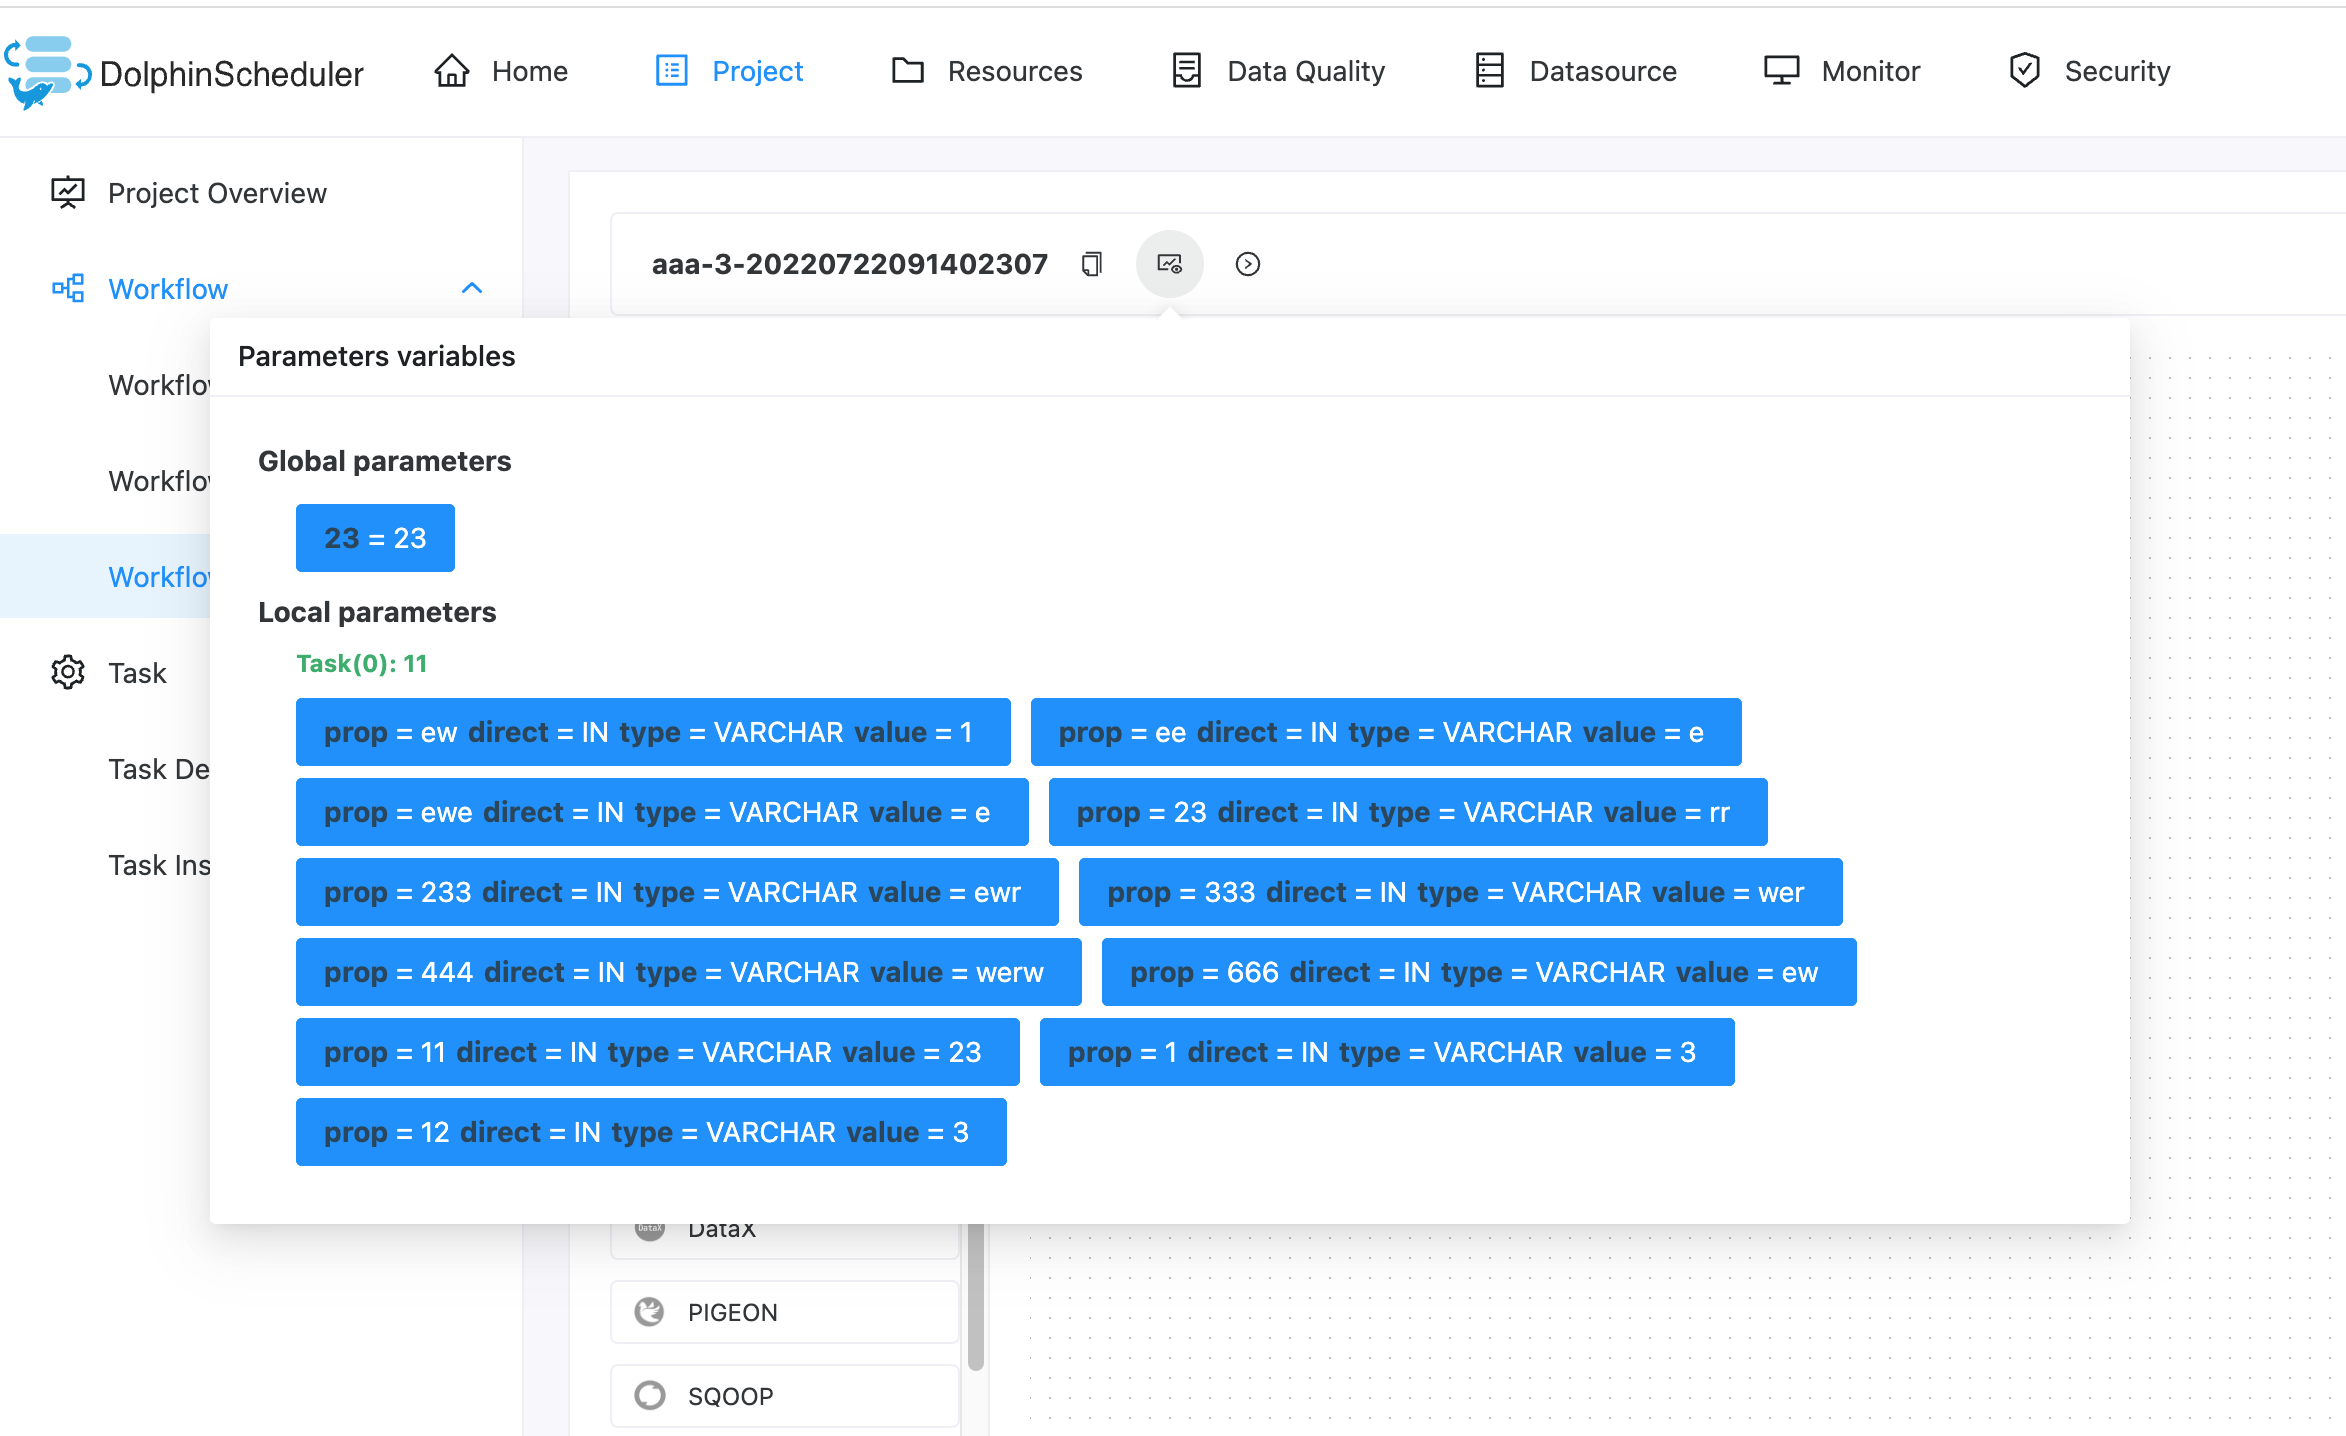The width and height of the screenshot is (2346, 1436).
Task: Open the Datasource page
Action: click(1576, 71)
